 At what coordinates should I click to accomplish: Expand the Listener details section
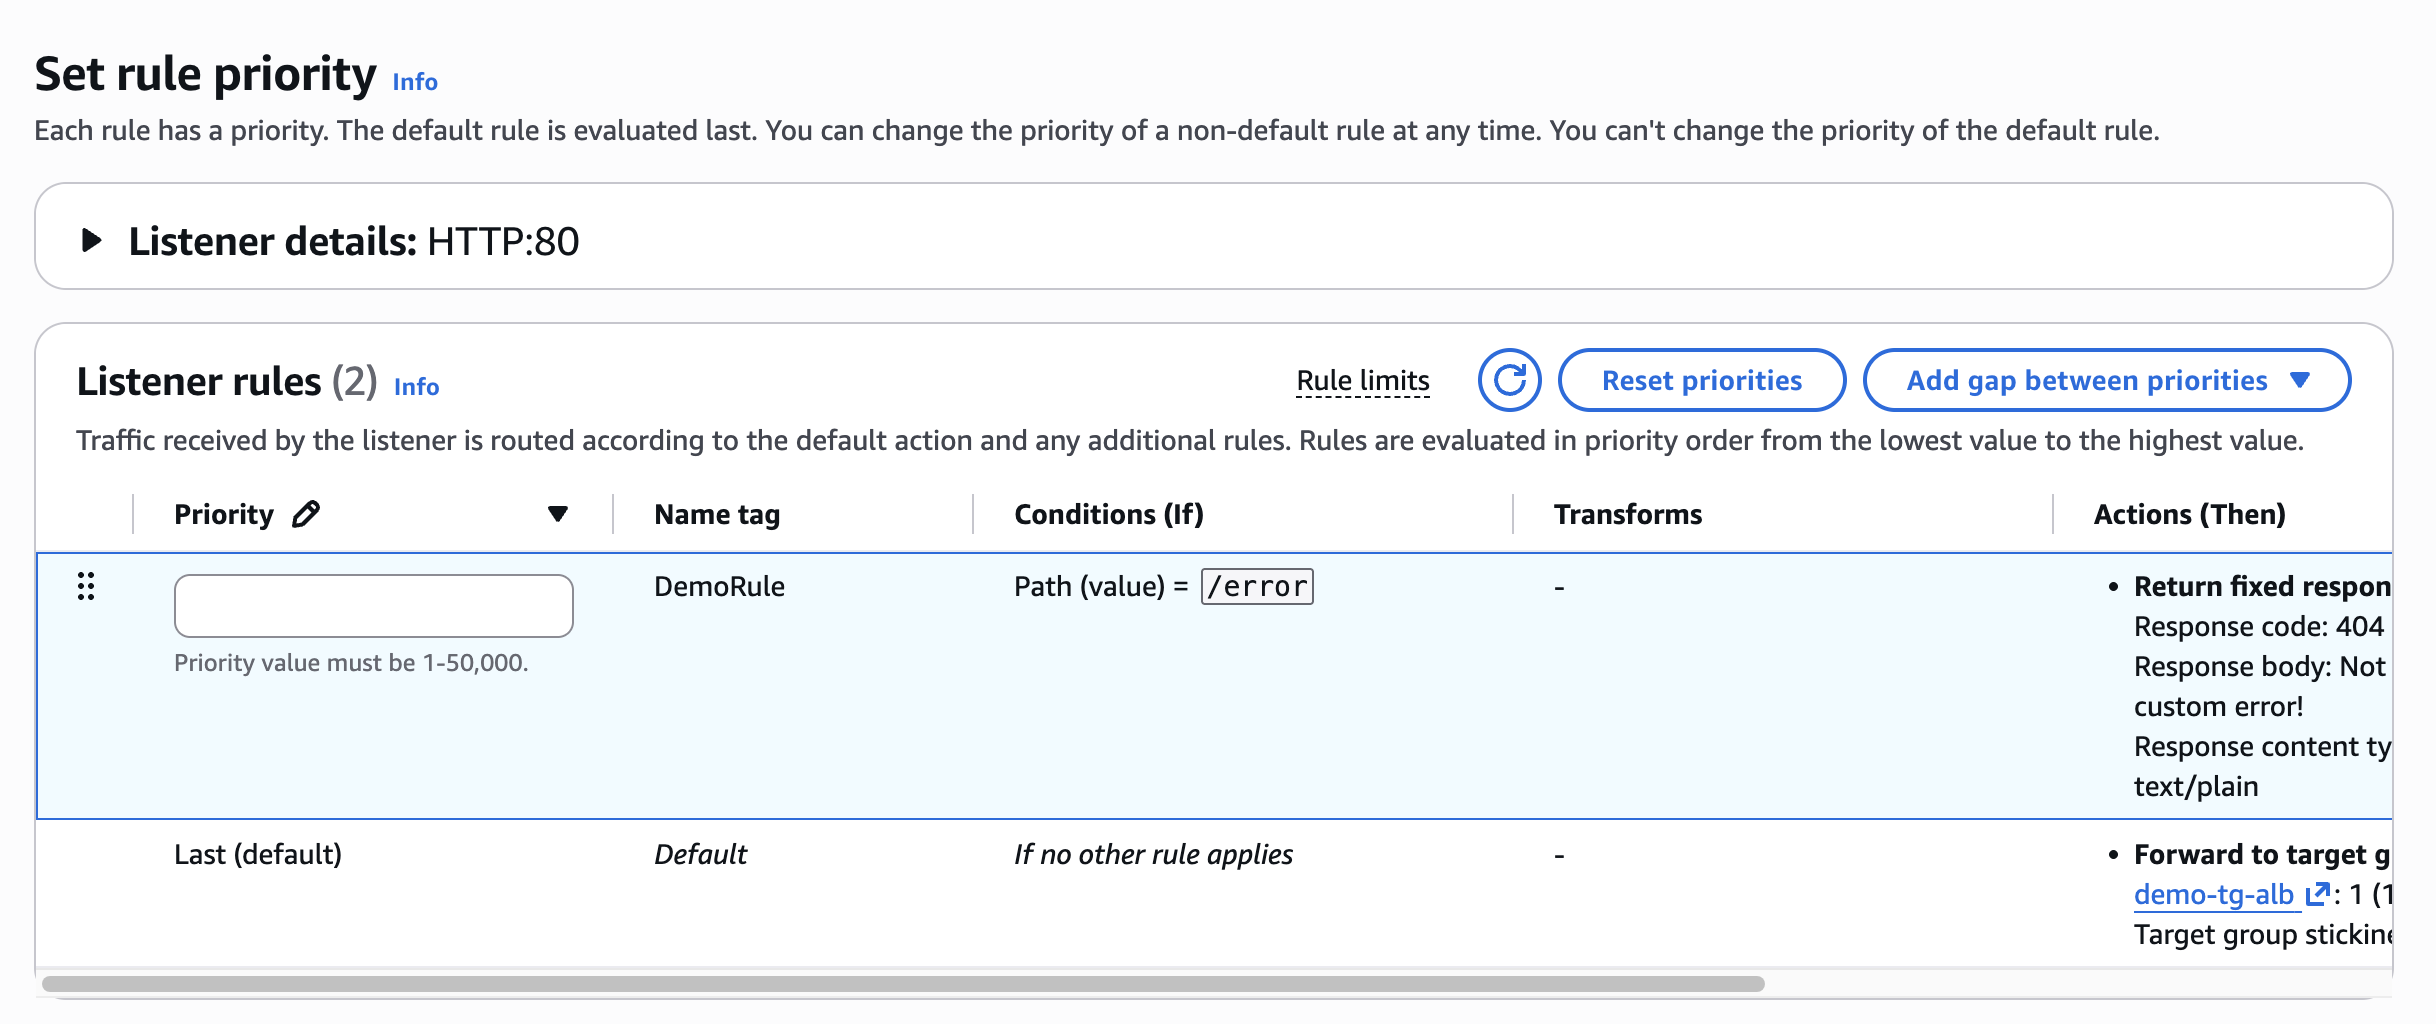92,240
